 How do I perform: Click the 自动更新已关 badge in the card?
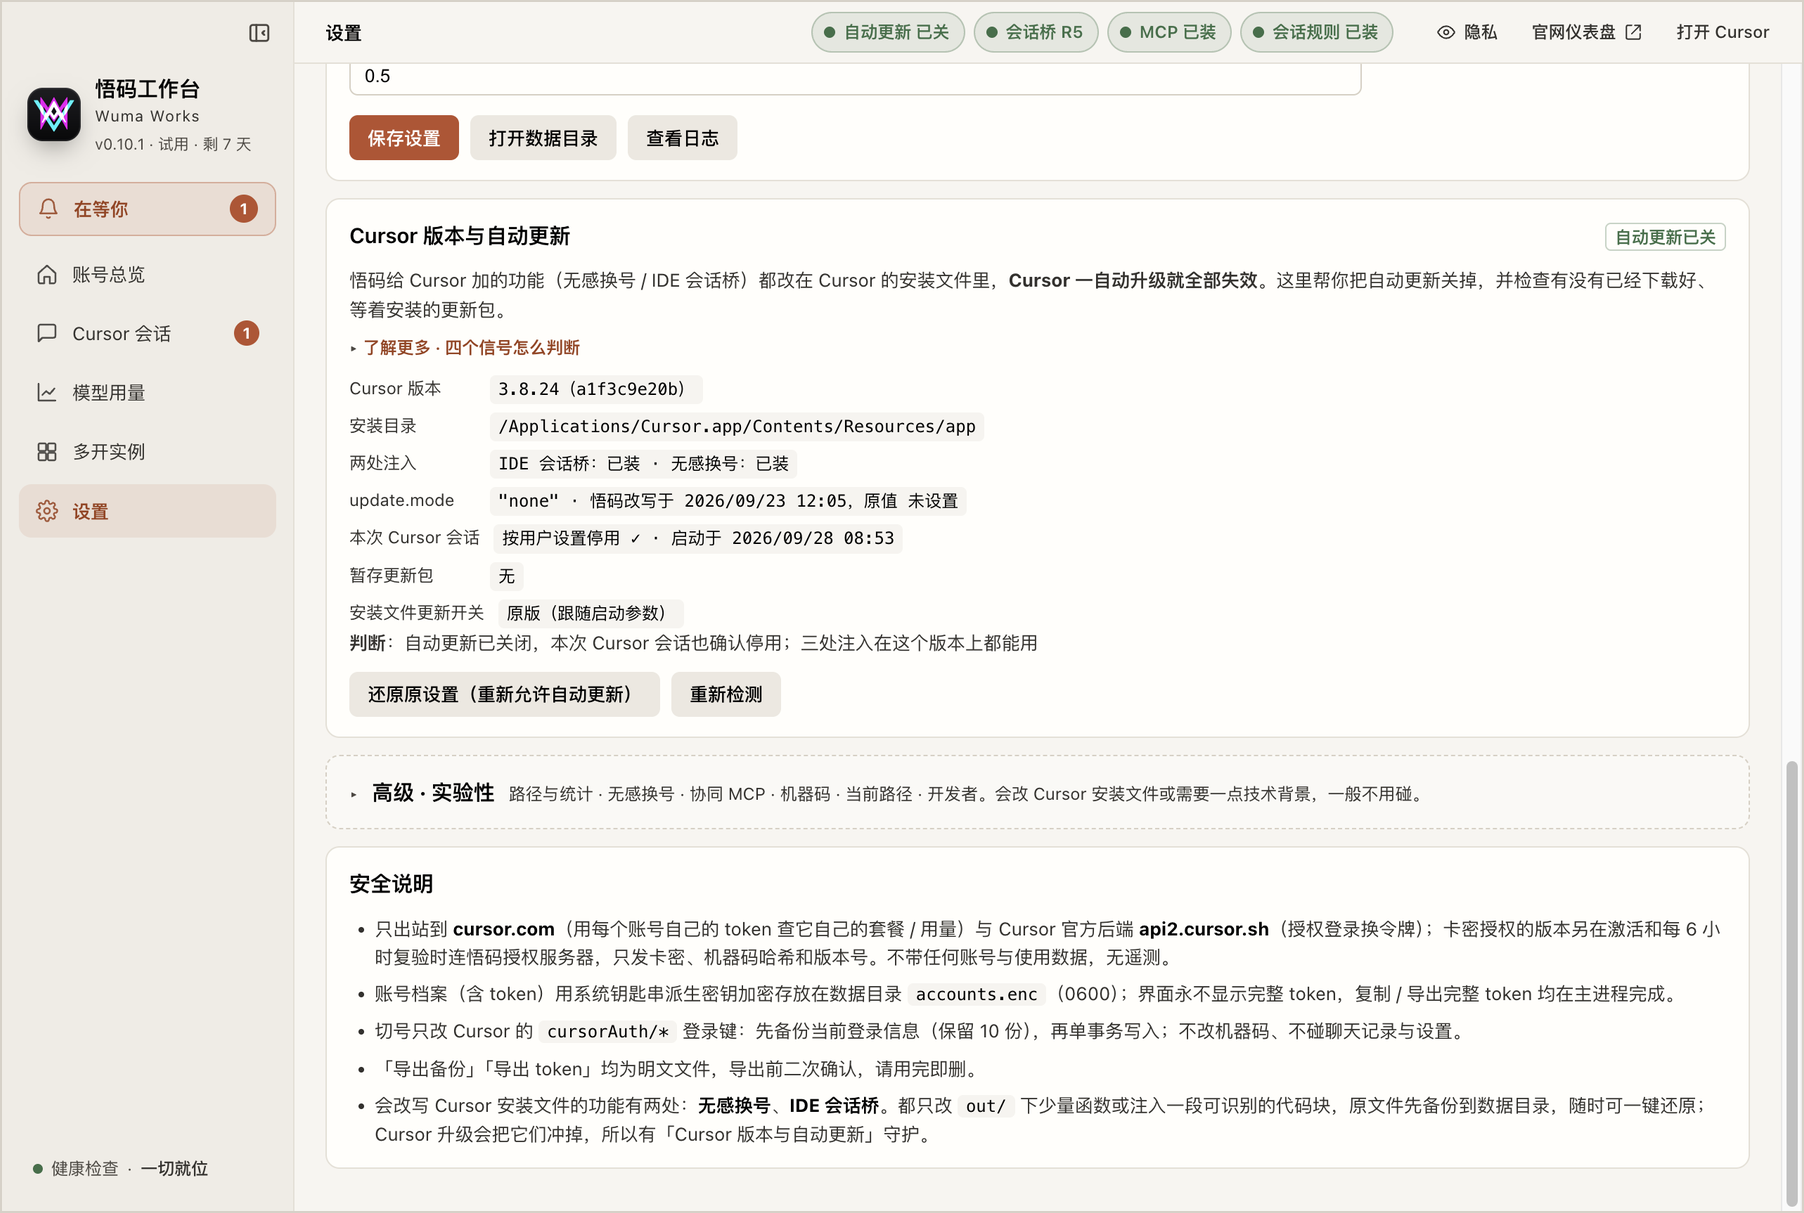[x=1665, y=237]
